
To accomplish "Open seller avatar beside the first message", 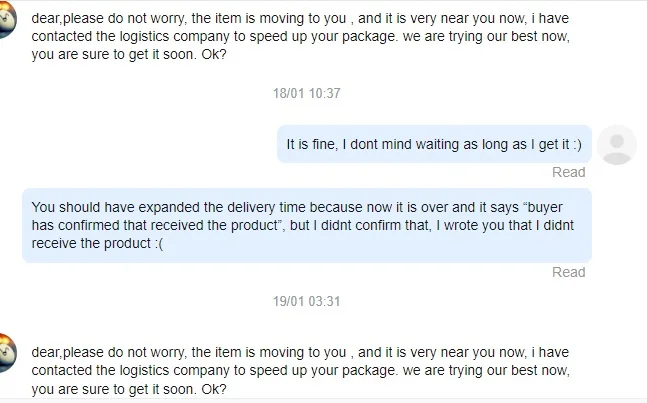I will (7, 20).
